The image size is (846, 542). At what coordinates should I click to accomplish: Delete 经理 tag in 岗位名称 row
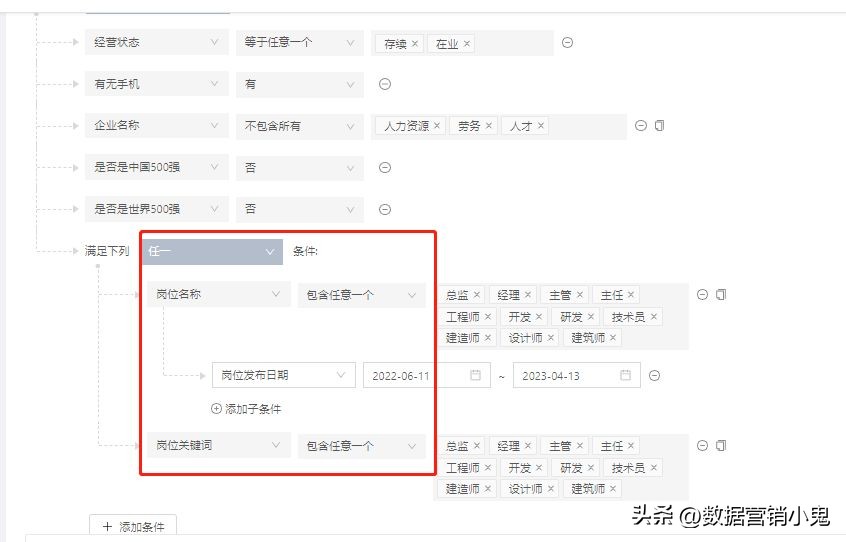tap(528, 295)
